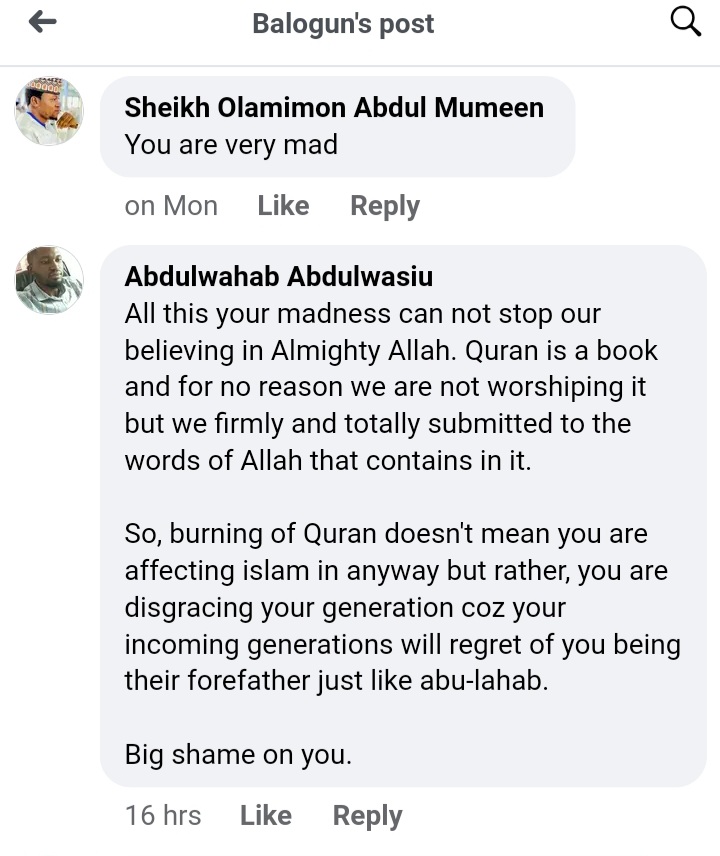720x856 pixels.
Task: Reply to Sheikh Olamimon's comment
Action: [x=384, y=206]
